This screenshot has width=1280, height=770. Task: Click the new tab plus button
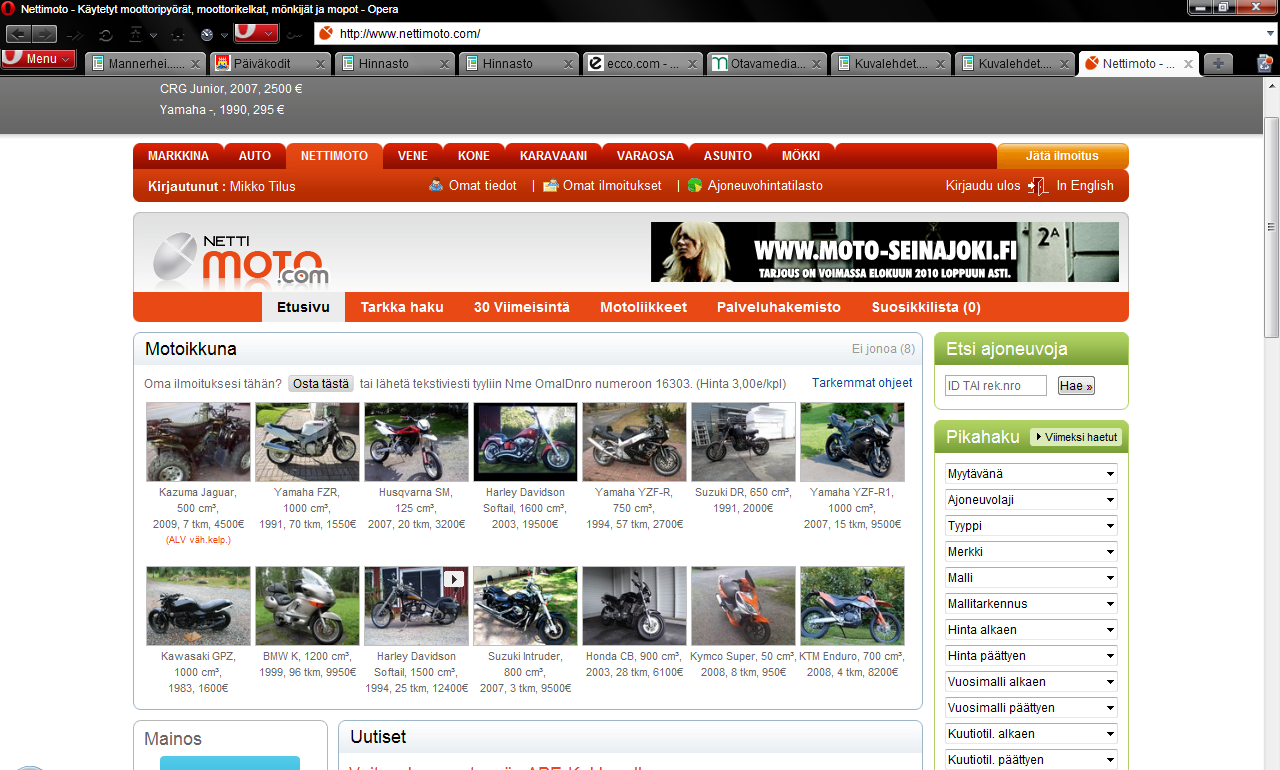point(1218,63)
